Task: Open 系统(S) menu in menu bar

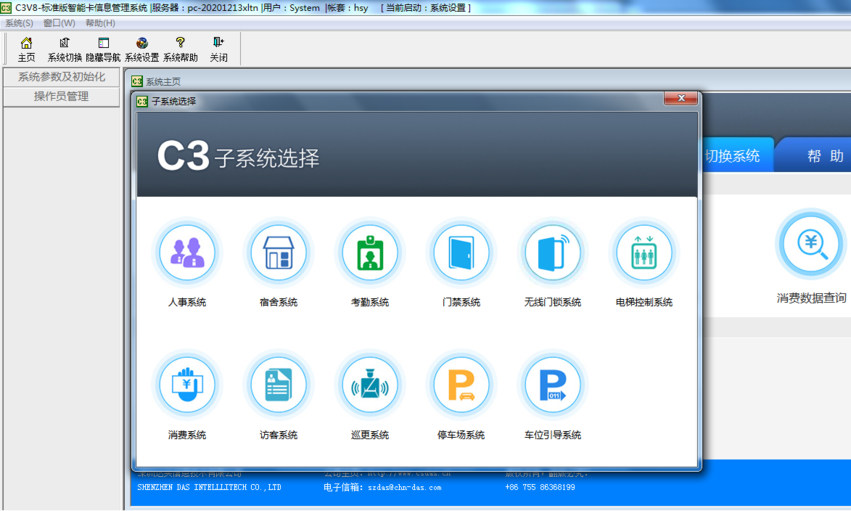Action: coord(19,23)
